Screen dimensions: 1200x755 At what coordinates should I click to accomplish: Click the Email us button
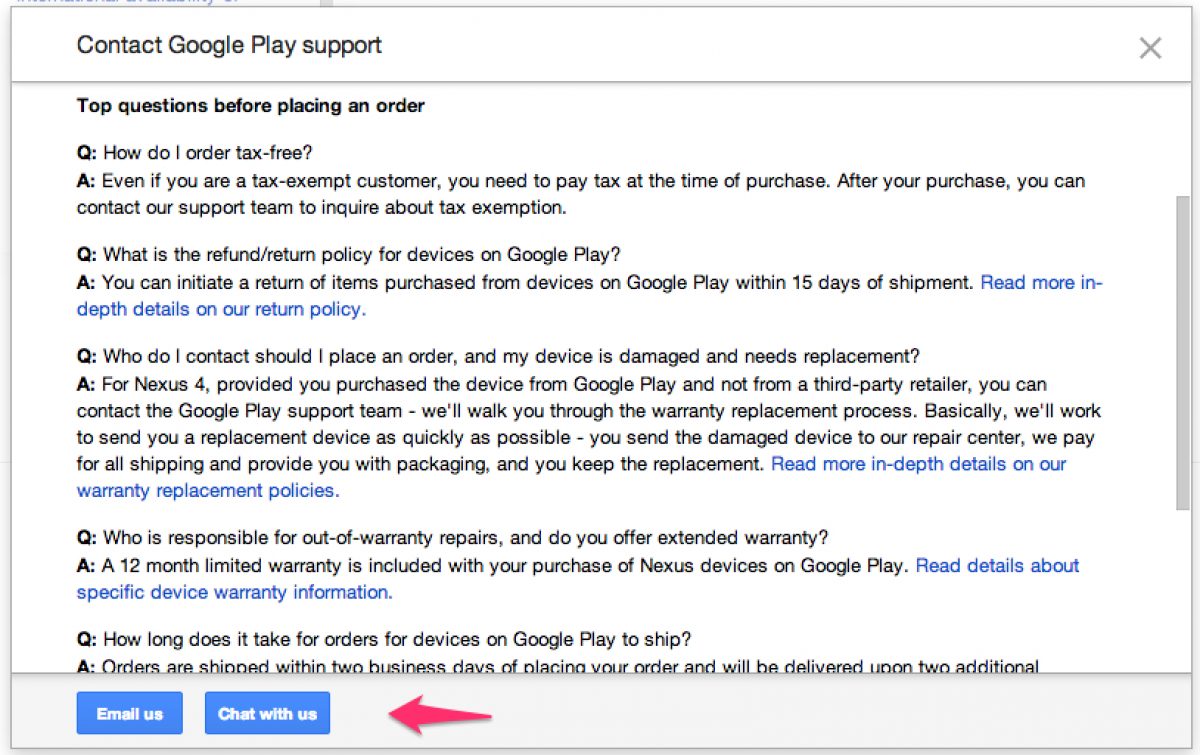[x=129, y=714]
